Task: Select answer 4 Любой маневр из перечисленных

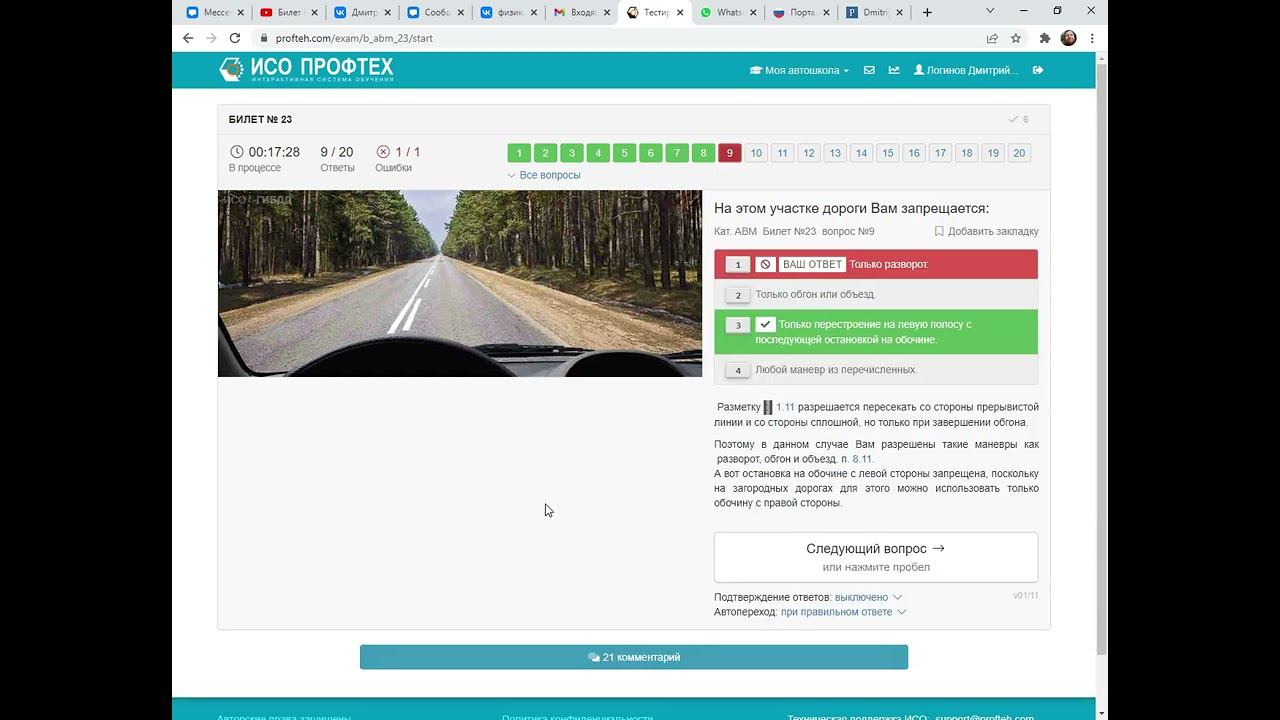Action: (876, 370)
